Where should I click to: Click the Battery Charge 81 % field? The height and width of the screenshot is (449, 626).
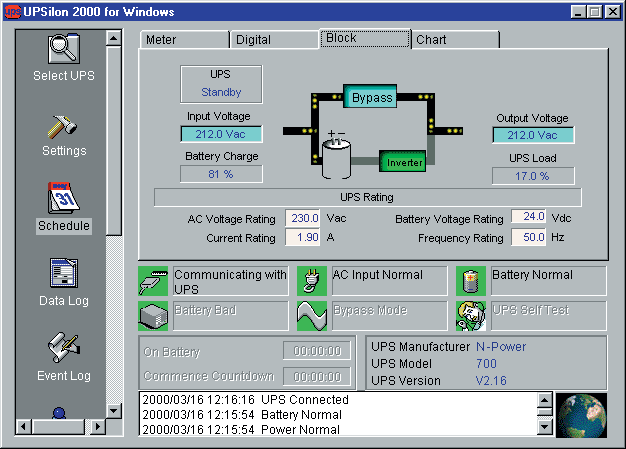click(x=221, y=174)
